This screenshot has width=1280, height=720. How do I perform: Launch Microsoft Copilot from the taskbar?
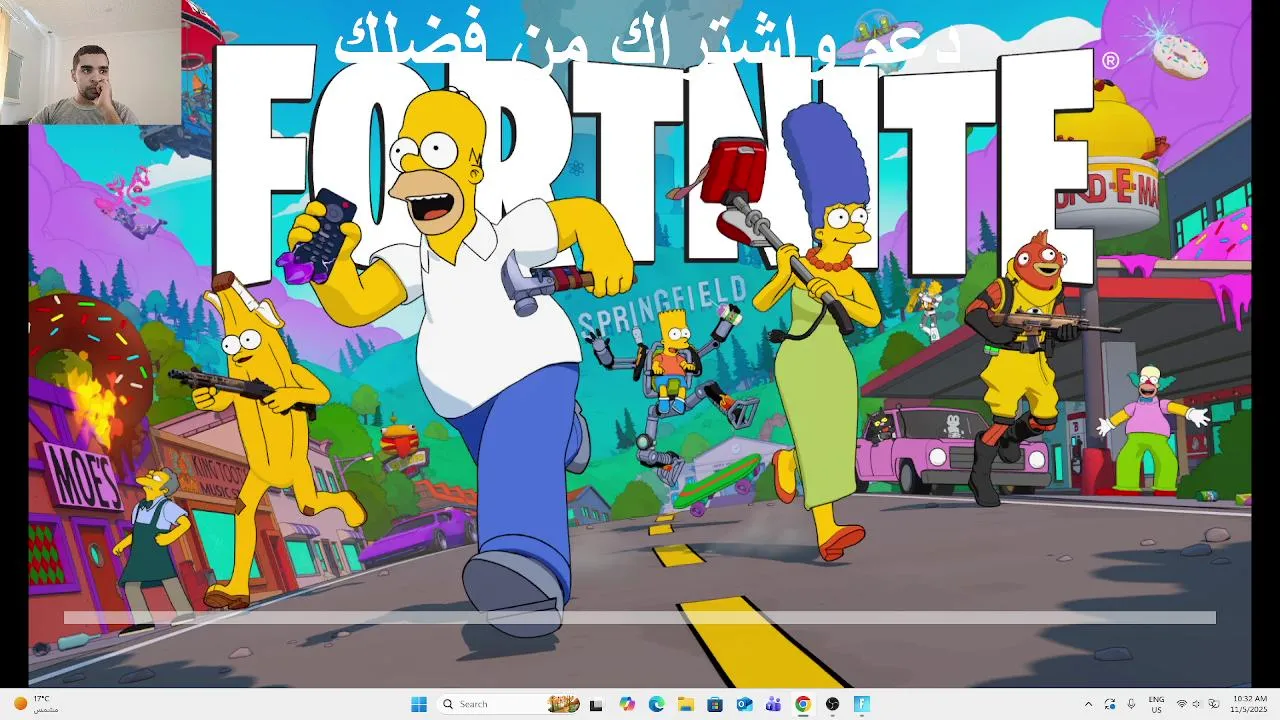click(x=627, y=704)
